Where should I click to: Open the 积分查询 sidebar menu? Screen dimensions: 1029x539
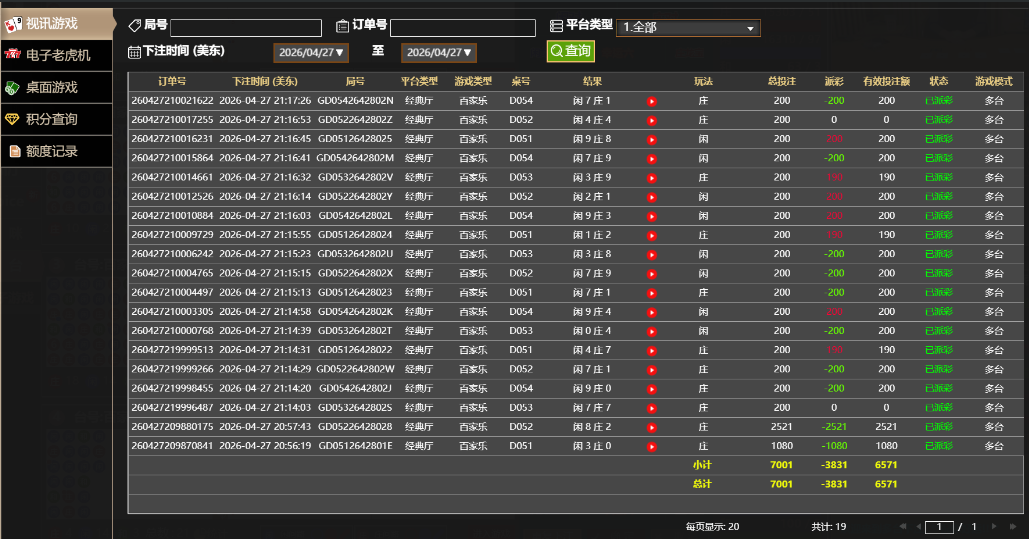tap(56, 119)
